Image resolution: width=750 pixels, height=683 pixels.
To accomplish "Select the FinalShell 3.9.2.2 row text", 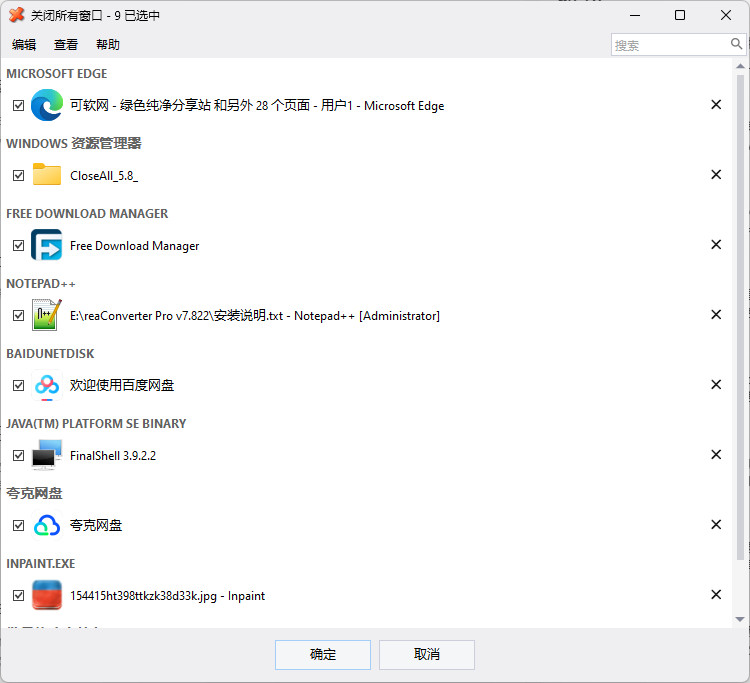I will pyautogui.click(x=113, y=455).
